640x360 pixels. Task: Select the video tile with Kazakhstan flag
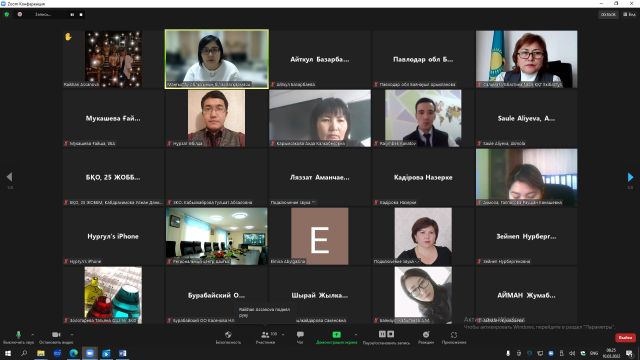pos(526,59)
